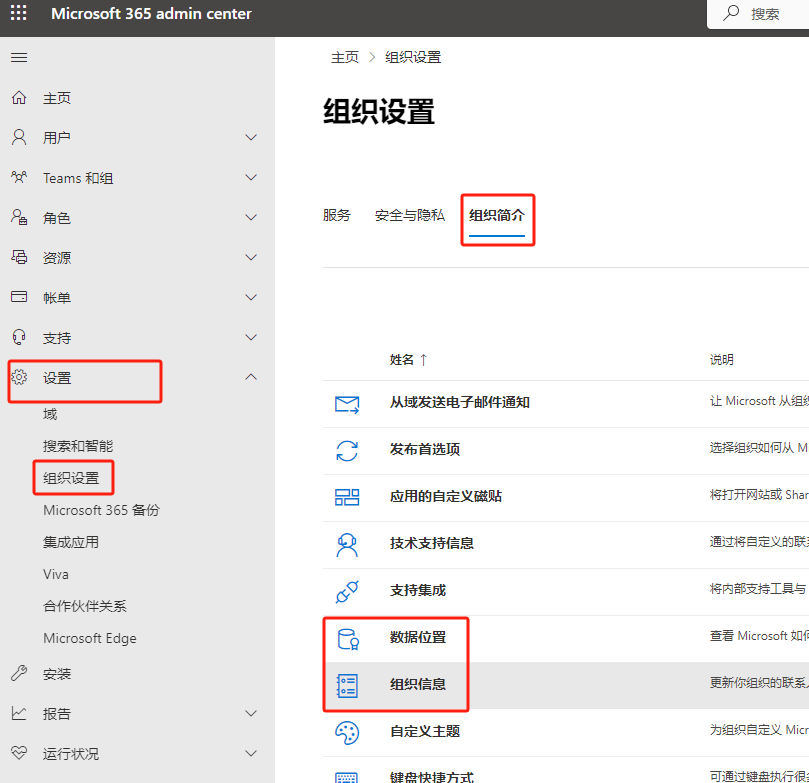The image size is (809, 783).
Task: Select the 组织简介 tab
Action: 497,215
